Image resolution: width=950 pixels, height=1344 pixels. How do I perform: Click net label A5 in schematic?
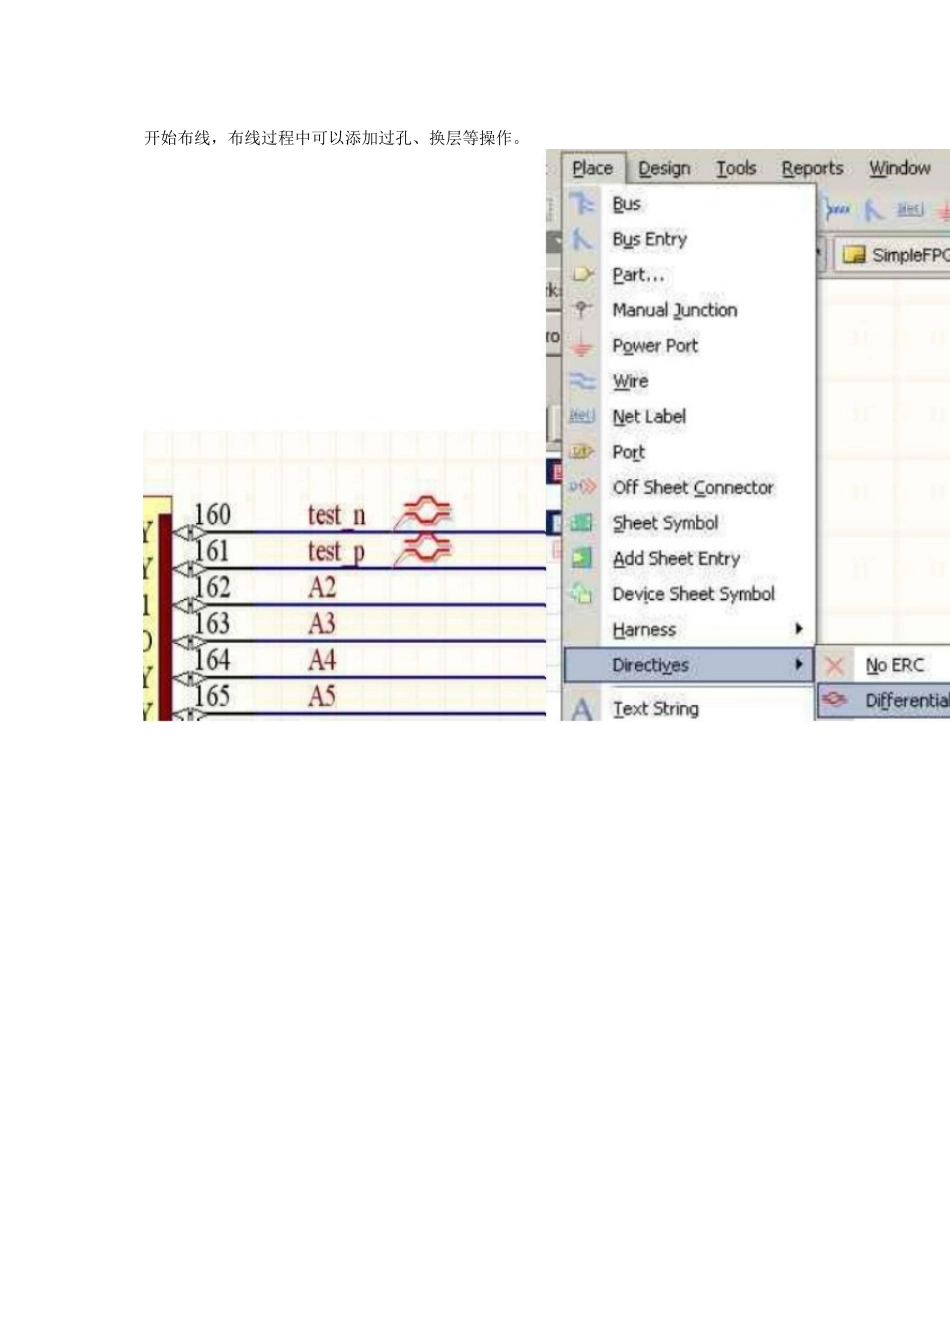click(322, 696)
